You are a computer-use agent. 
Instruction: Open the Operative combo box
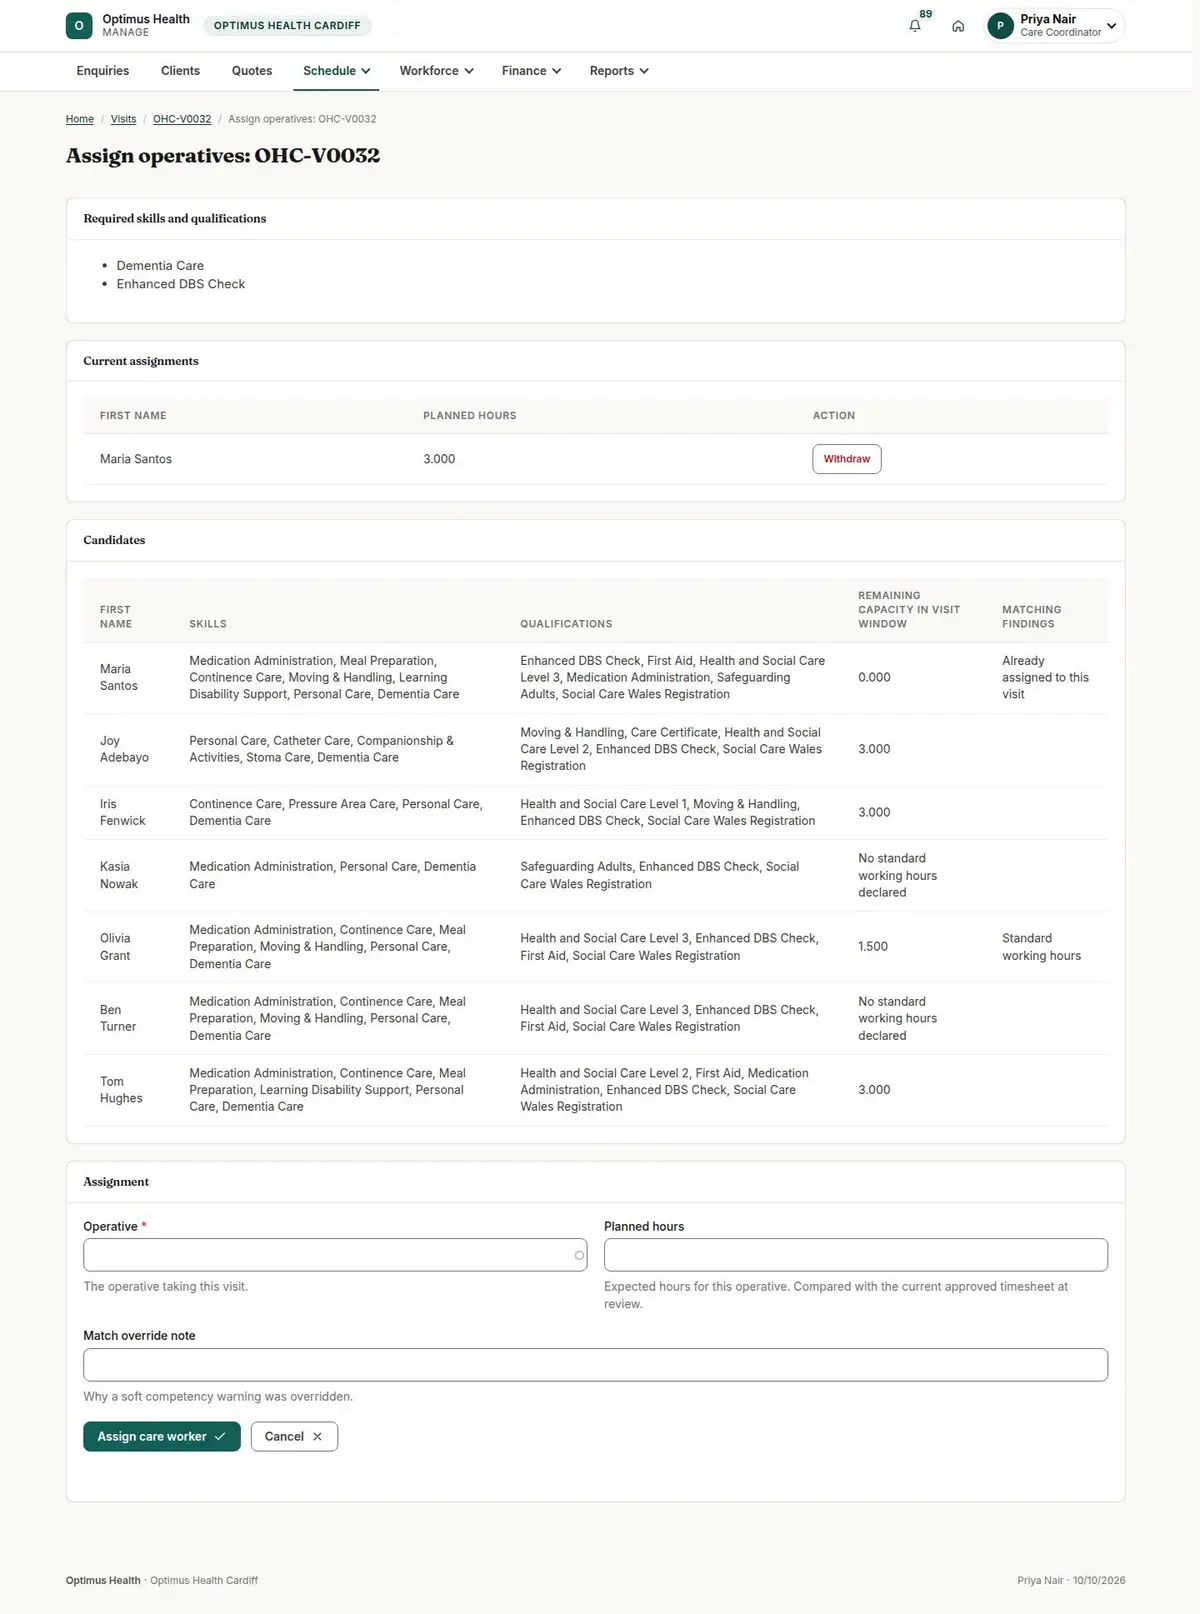pos(335,1255)
